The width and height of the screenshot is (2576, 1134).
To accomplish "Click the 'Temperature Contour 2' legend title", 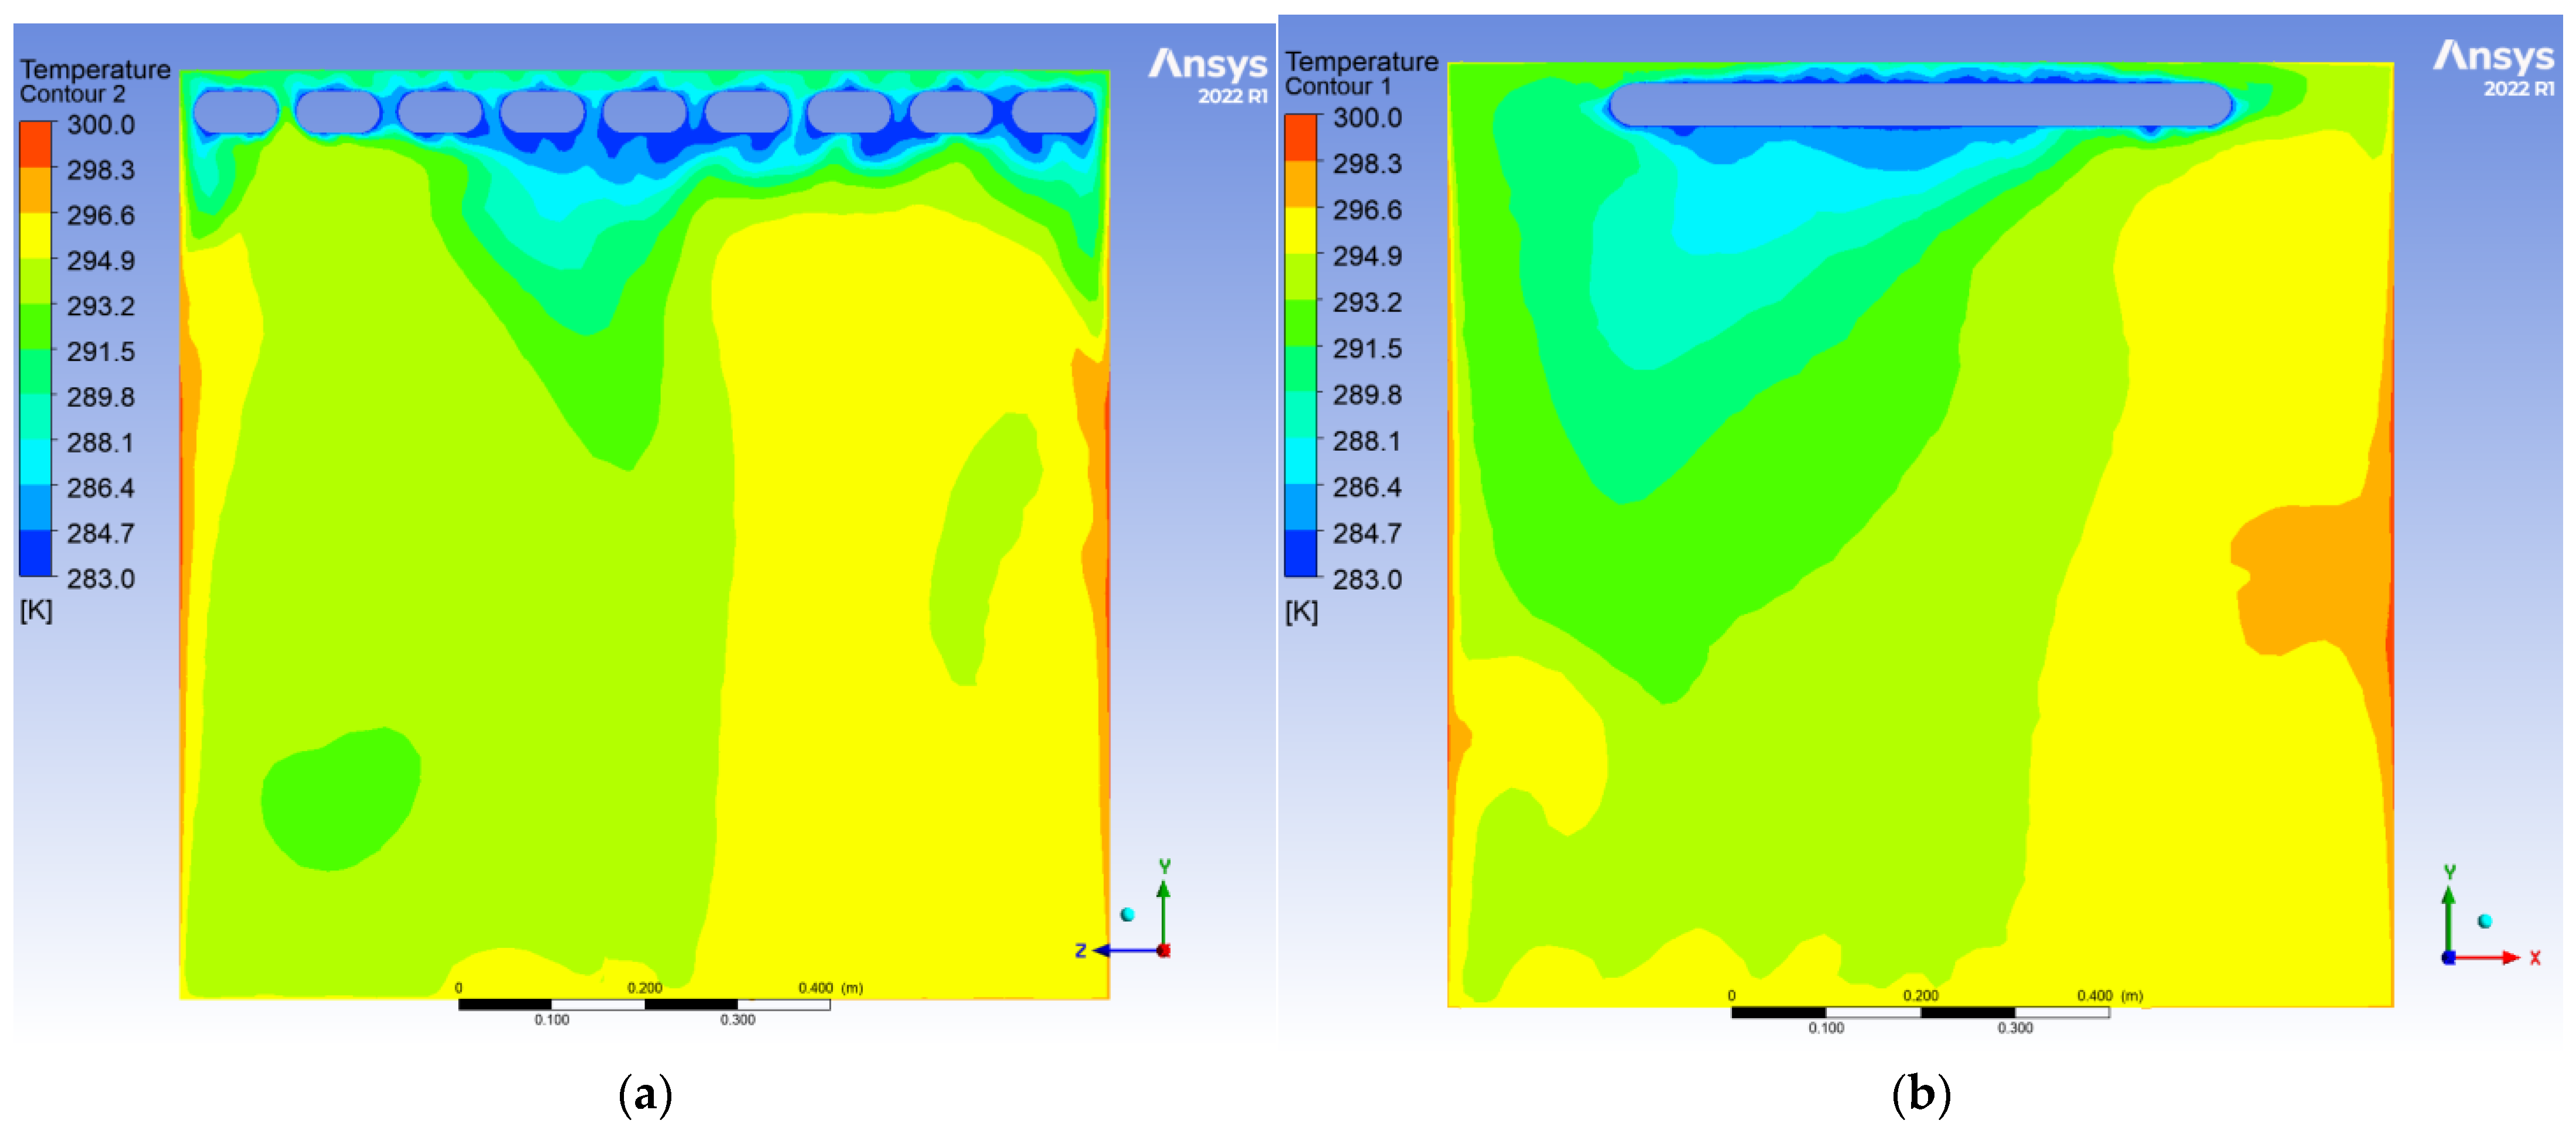I will [95, 81].
